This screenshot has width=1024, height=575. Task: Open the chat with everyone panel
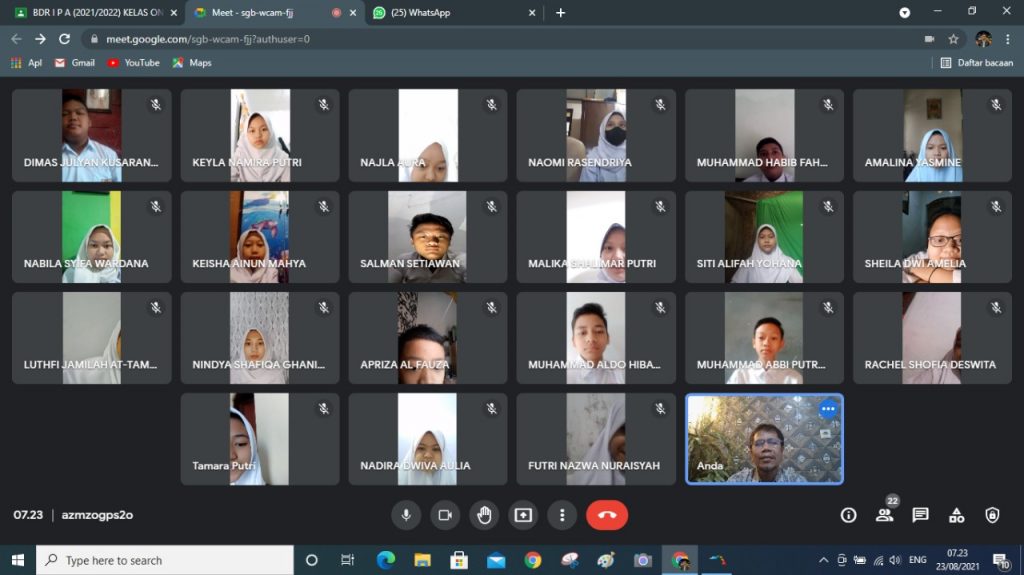tap(920, 515)
